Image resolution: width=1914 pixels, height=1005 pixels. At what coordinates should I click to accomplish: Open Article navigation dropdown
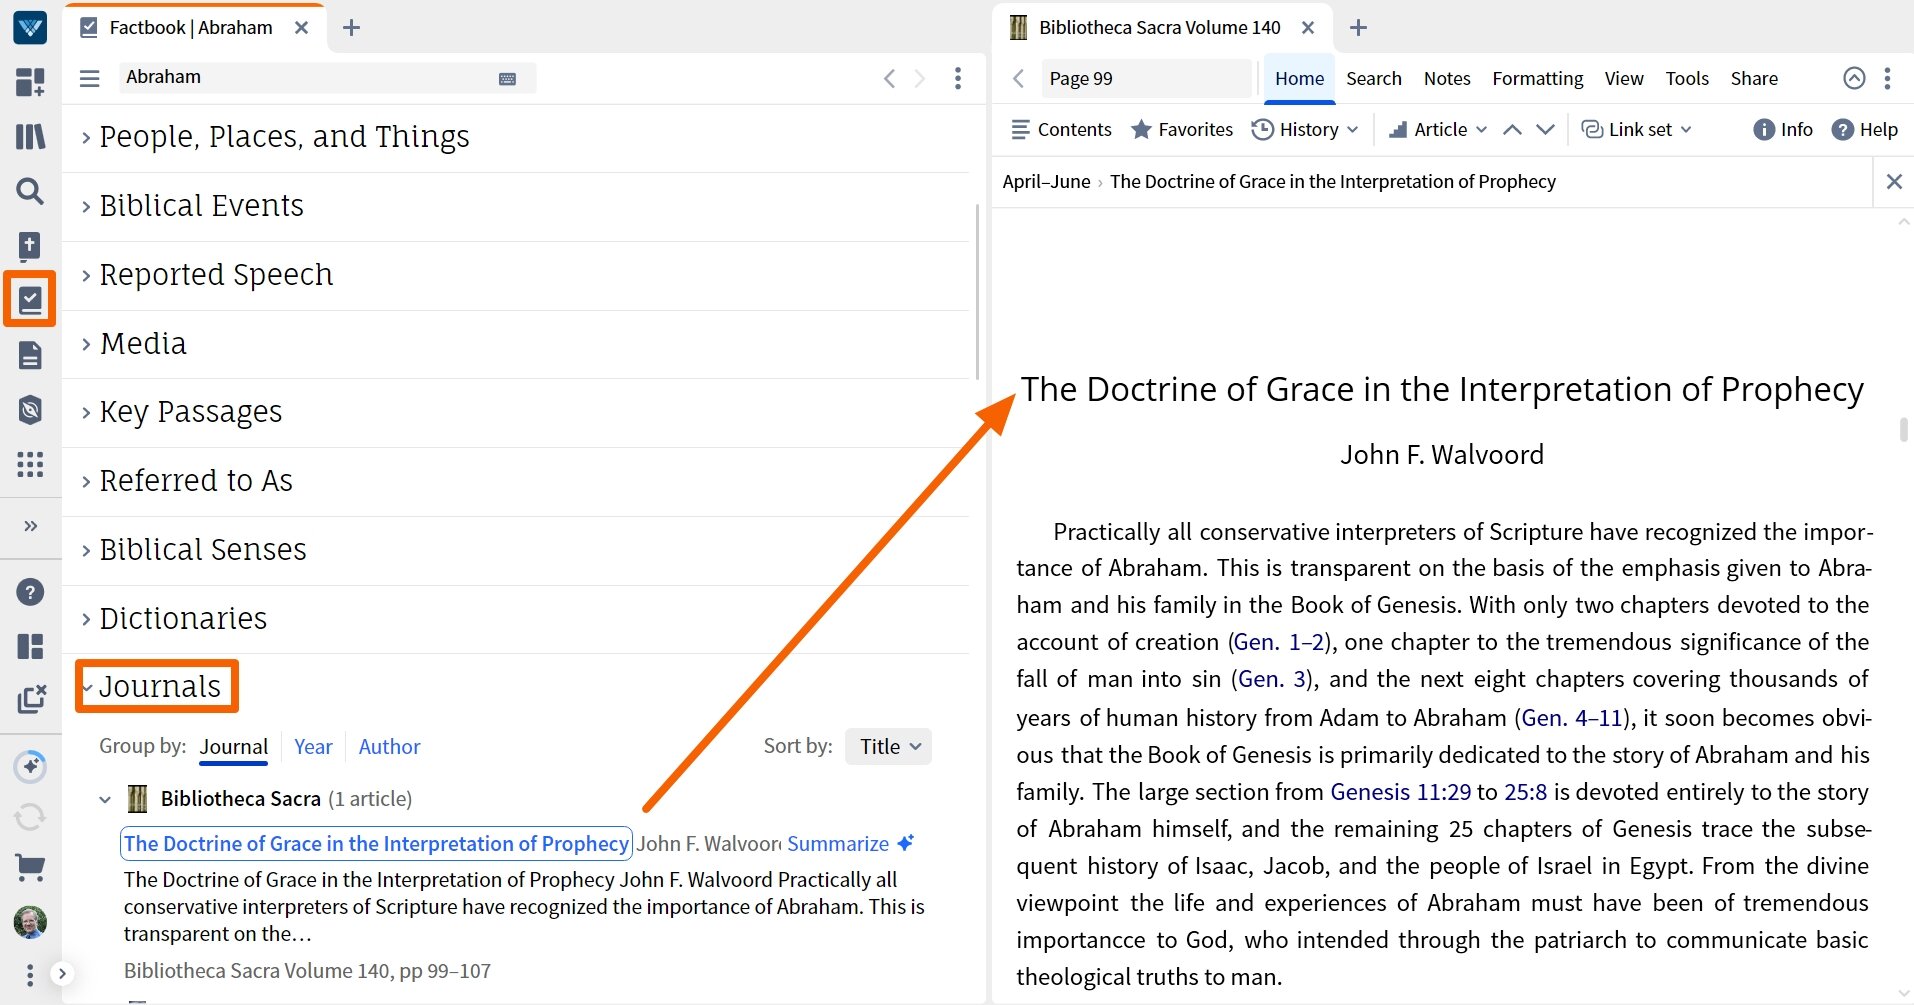[1438, 130]
